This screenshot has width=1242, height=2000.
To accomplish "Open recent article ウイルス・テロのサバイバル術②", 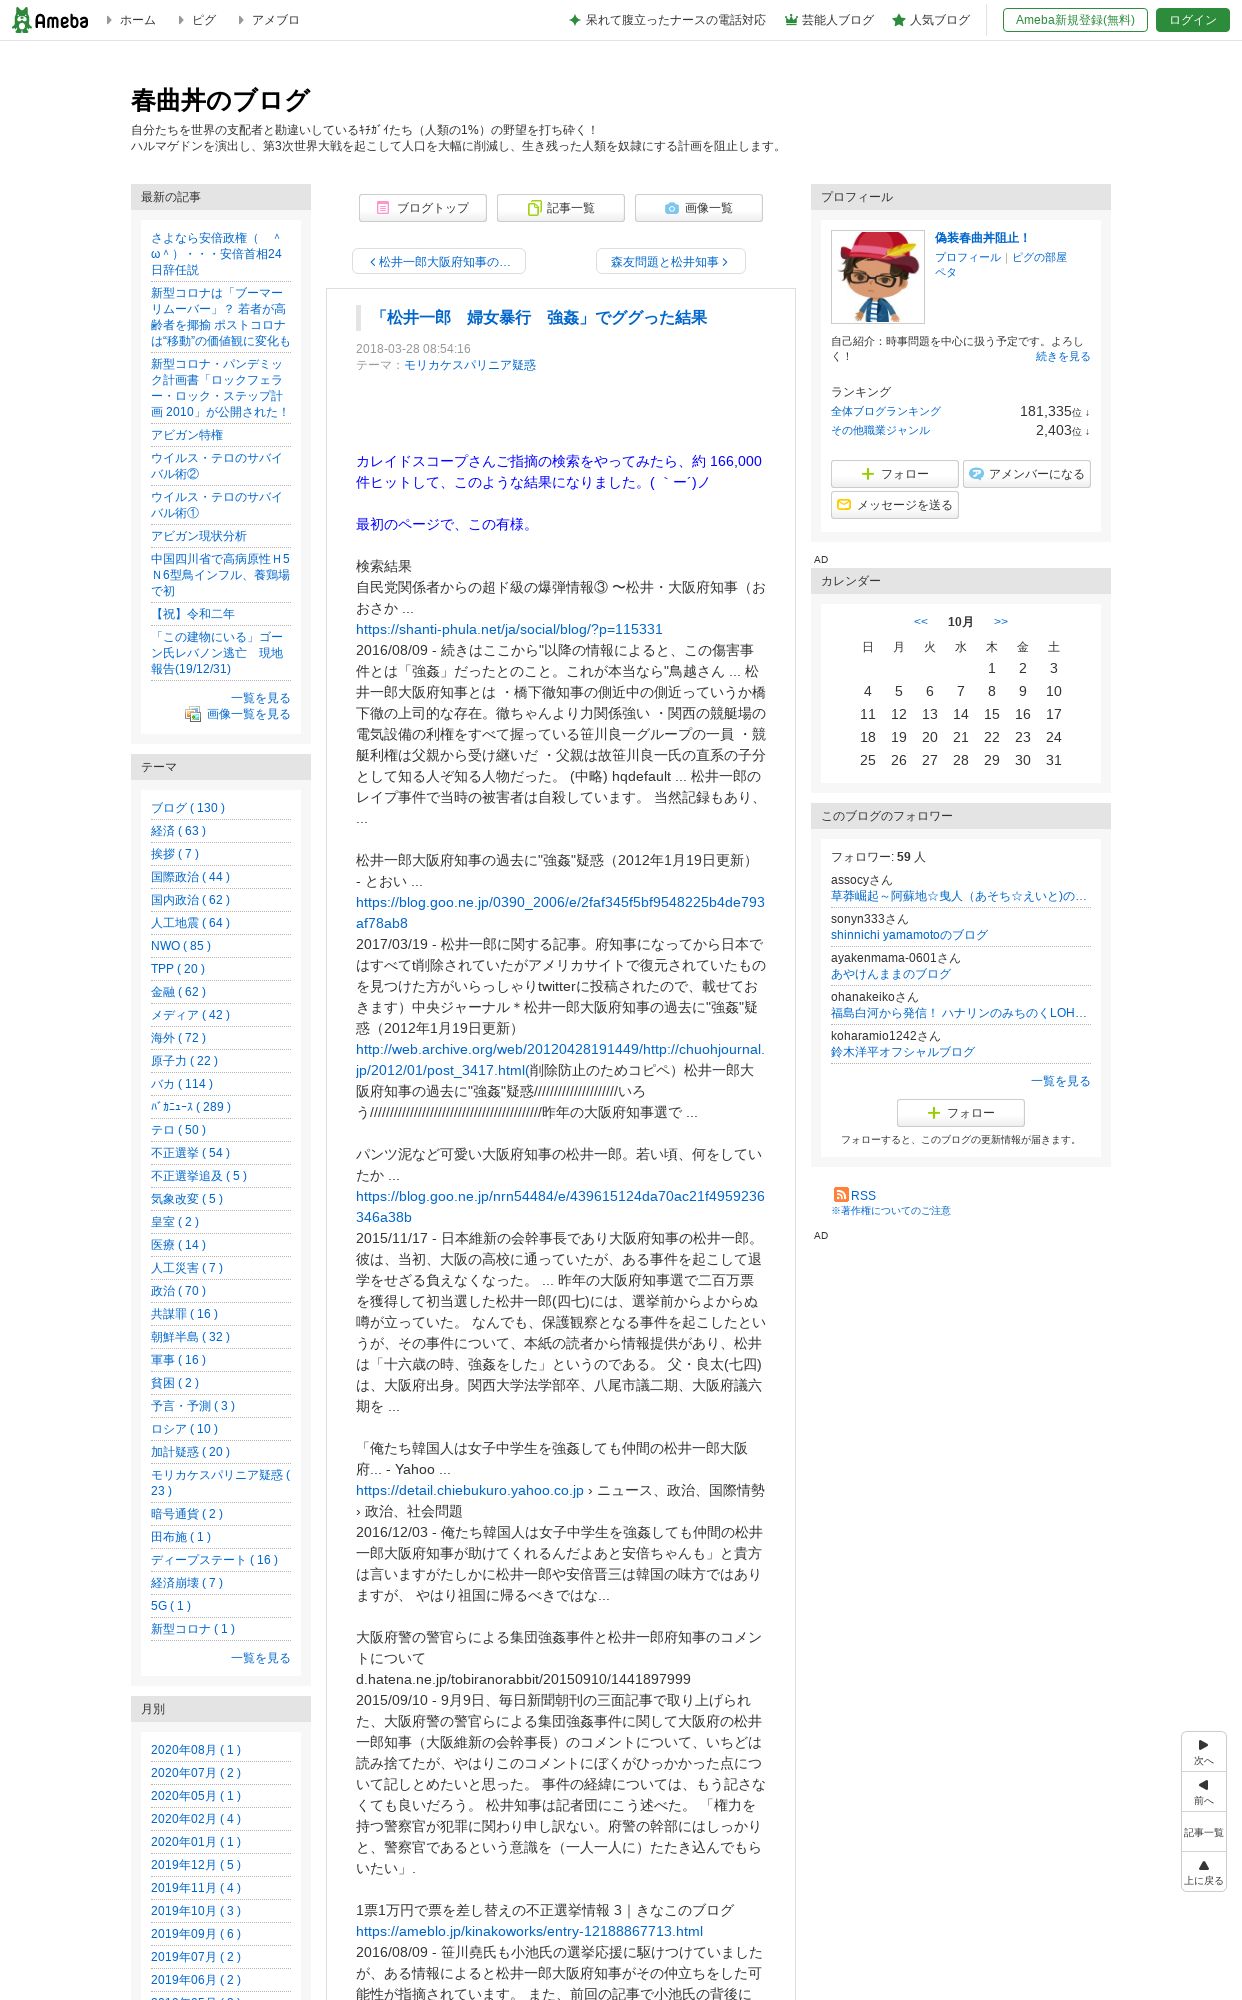I will point(217,466).
